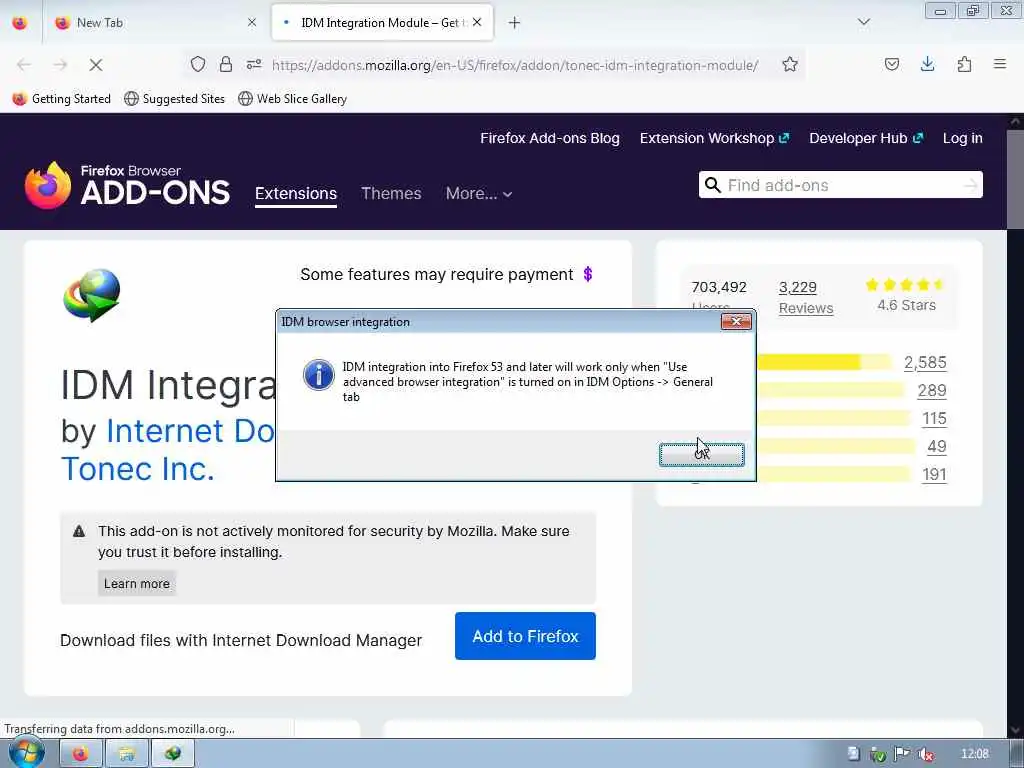
Task: Open the Firefox Add-ons Blog link
Action: click(x=550, y=138)
